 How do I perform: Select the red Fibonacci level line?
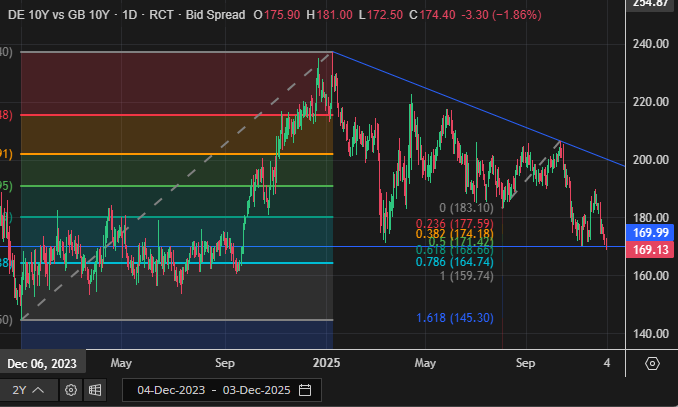(180, 115)
